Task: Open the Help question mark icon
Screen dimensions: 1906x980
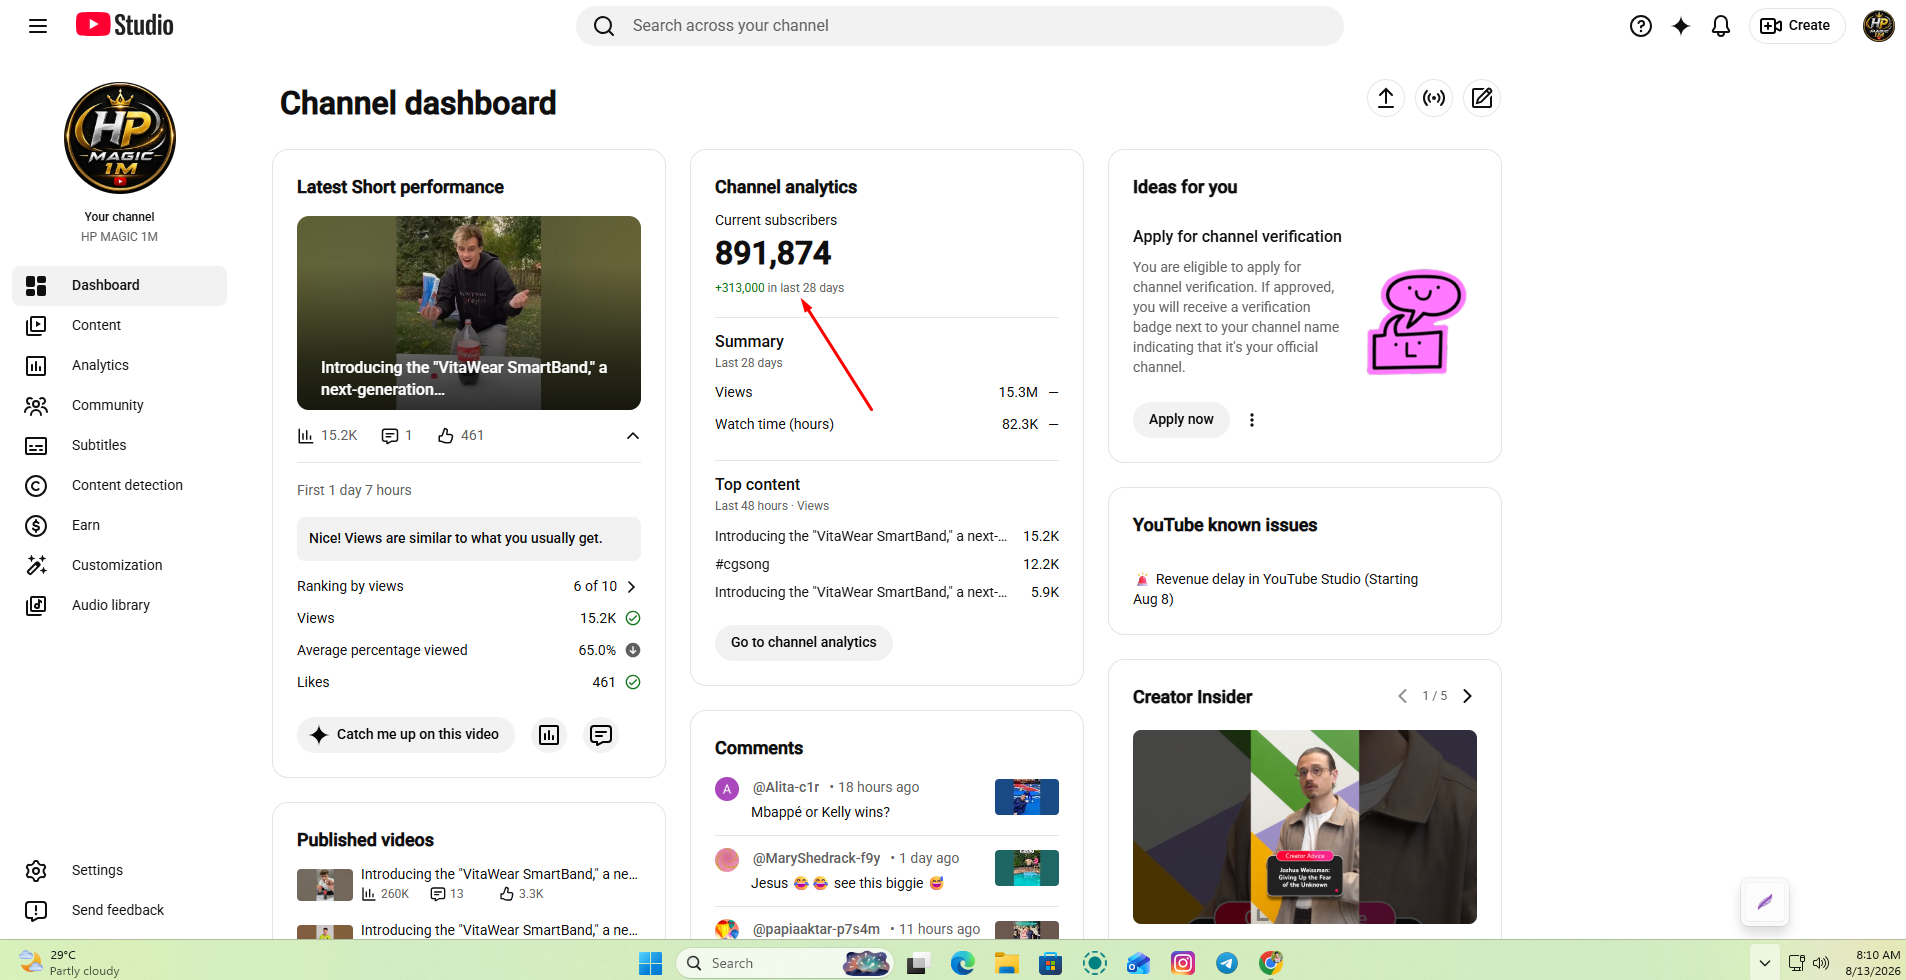Action: tap(1640, 26)
